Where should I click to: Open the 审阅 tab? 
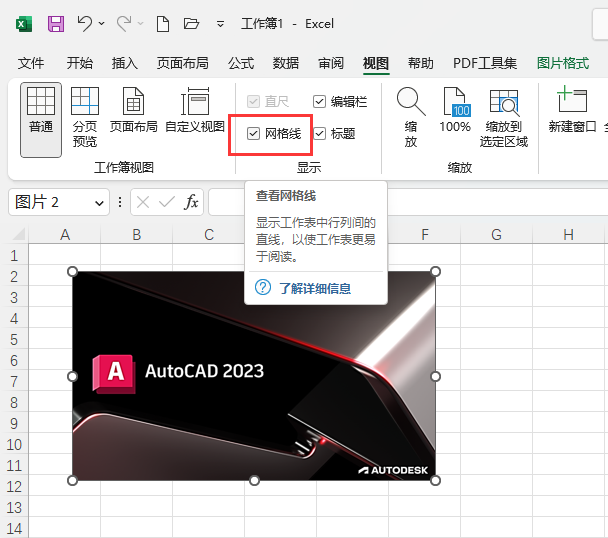tap(331, 63)
